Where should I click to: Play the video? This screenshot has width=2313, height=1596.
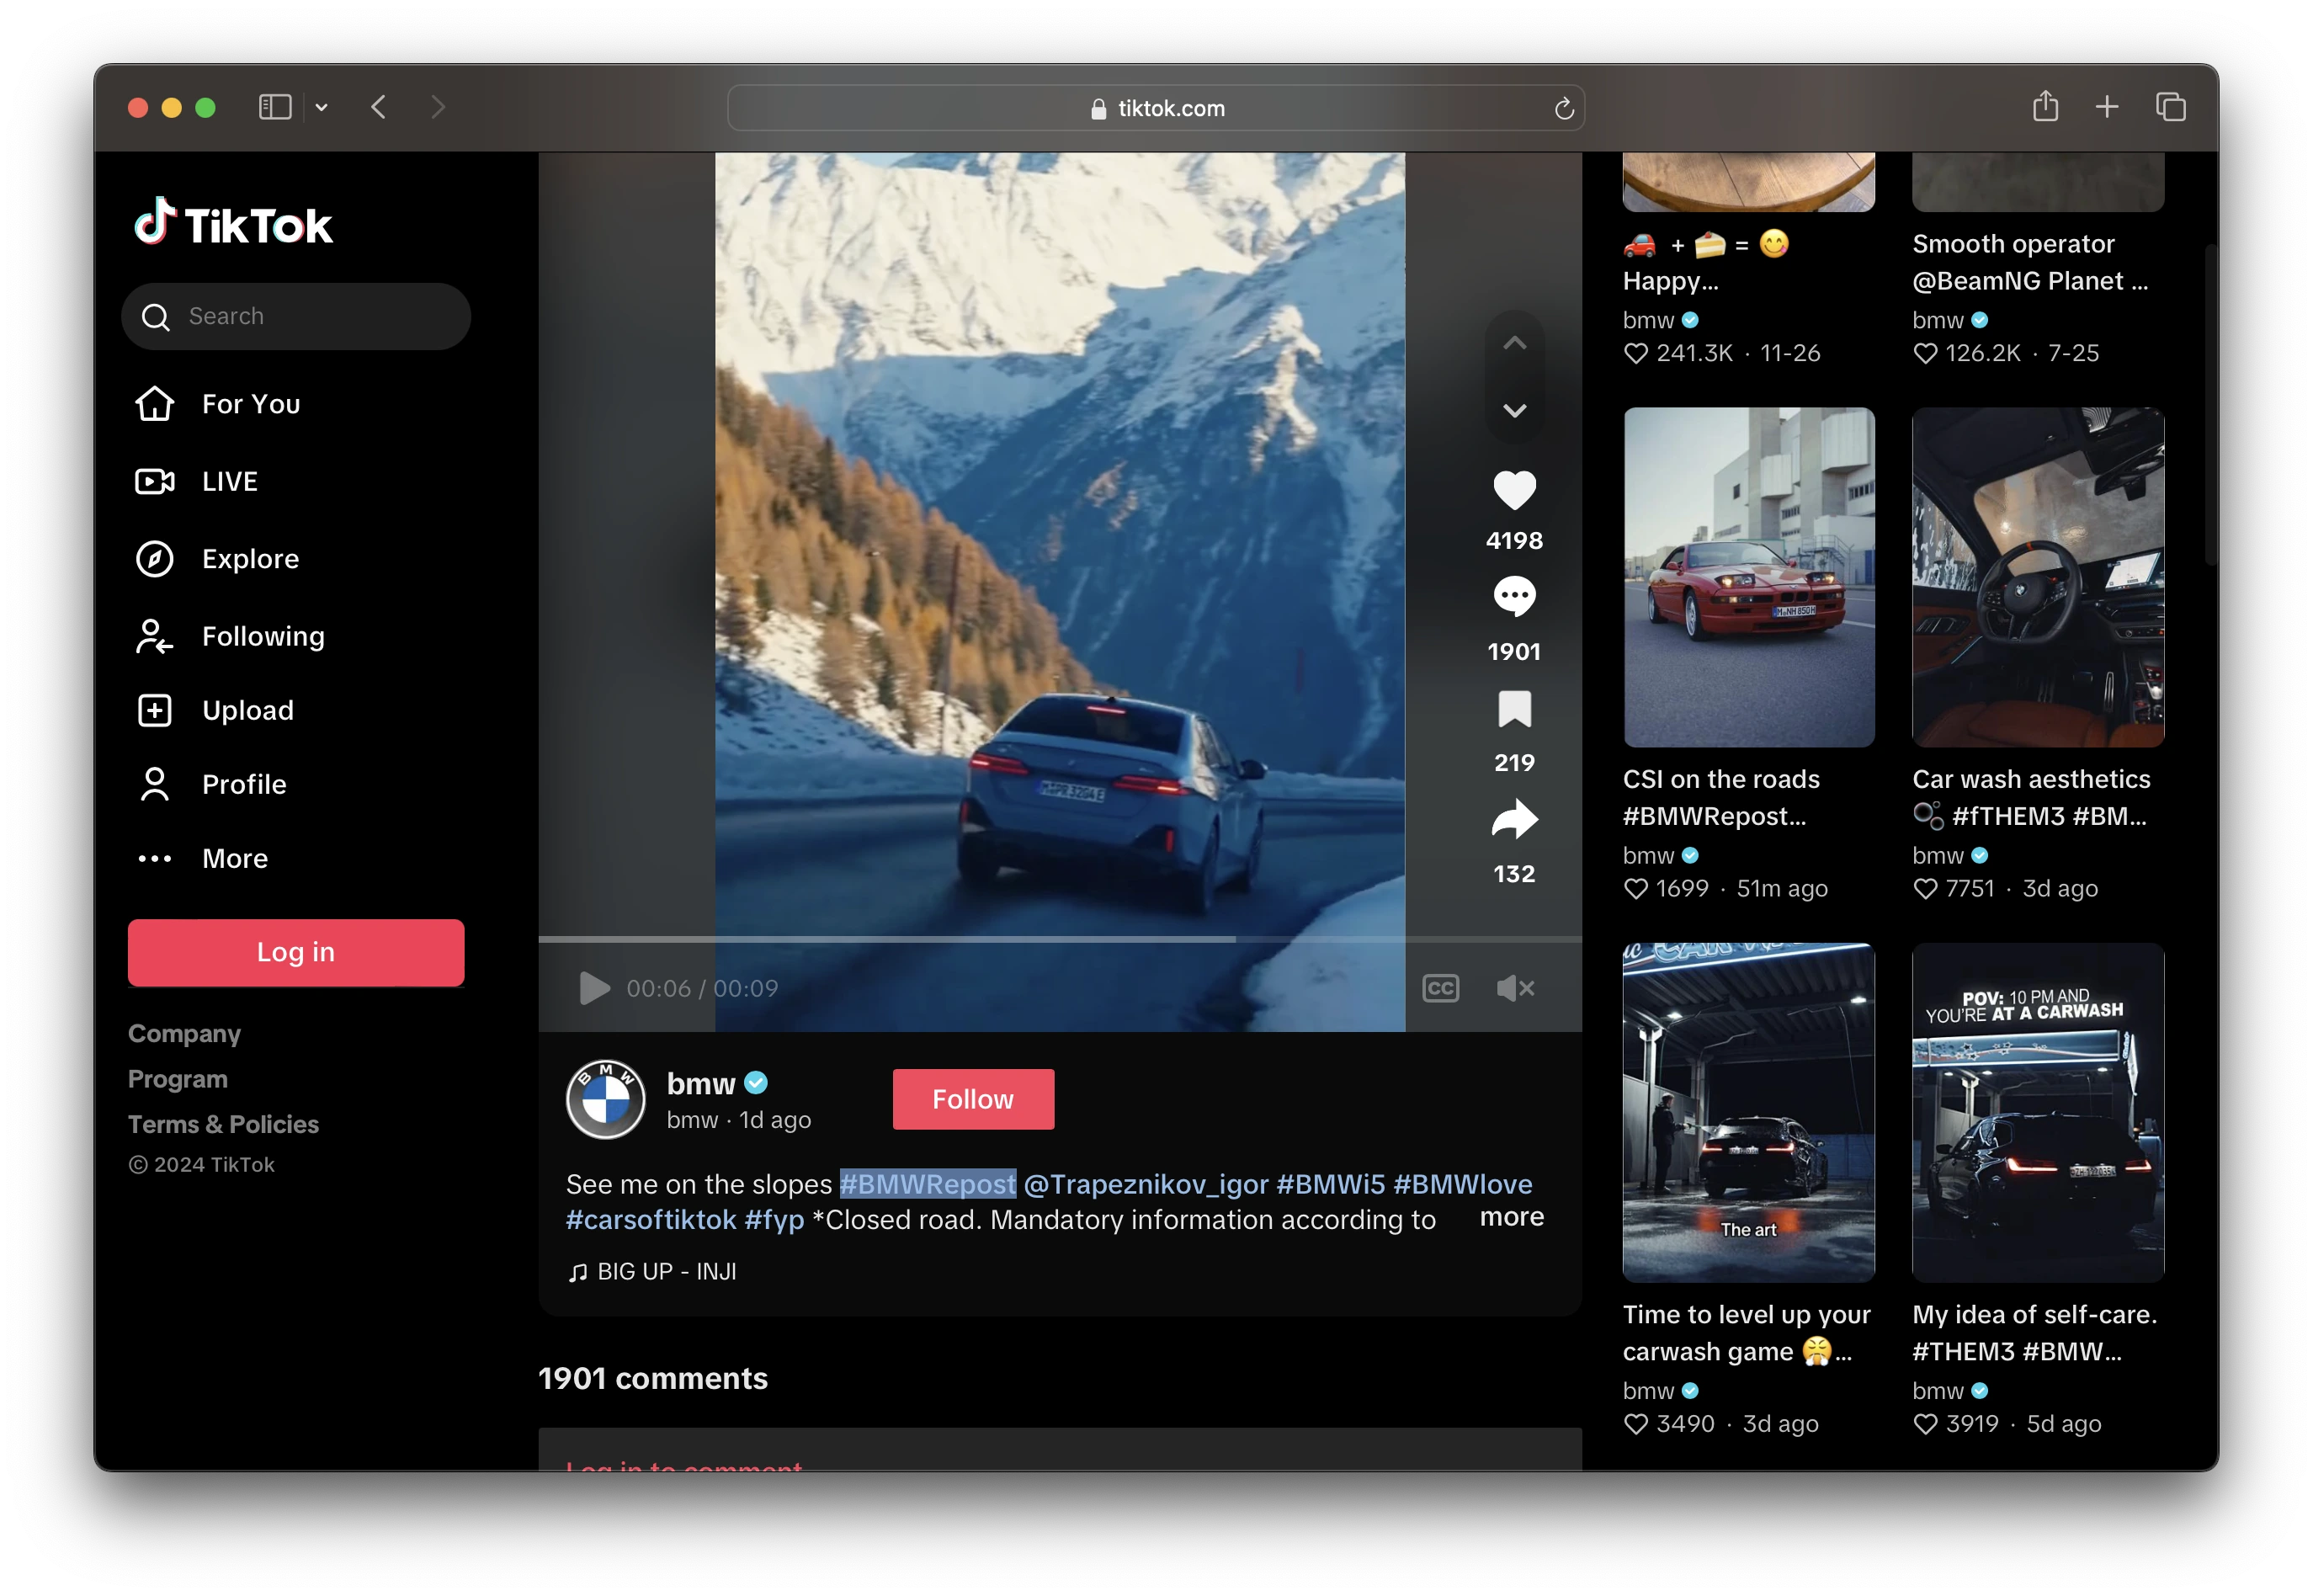594,988
